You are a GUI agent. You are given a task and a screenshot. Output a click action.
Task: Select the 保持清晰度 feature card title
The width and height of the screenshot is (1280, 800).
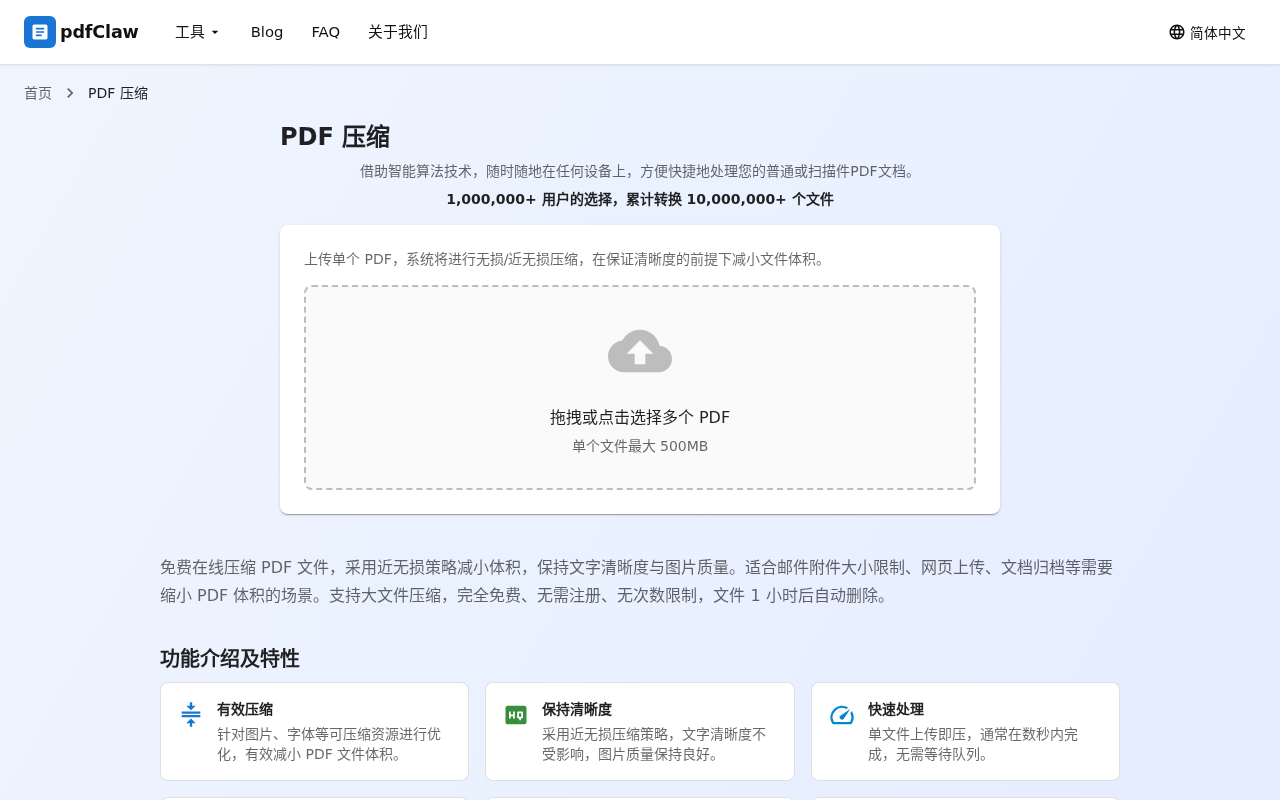pyautogui.click(x=577, y=709)
